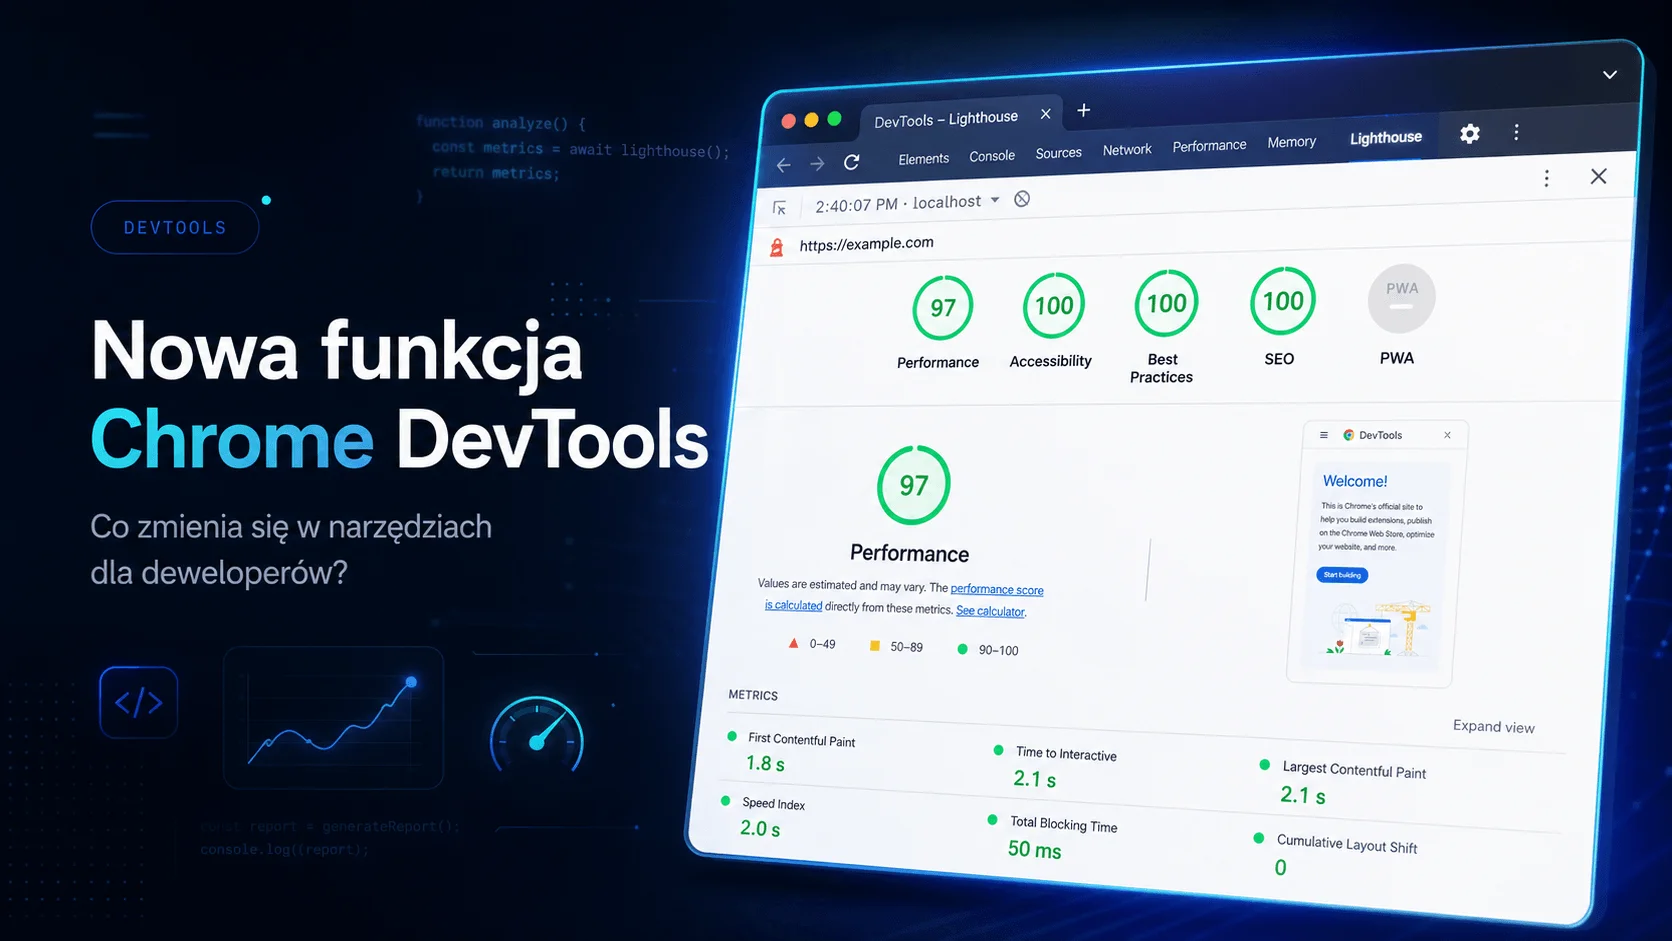This screenshot has height=941, width=1672.
Task: Click the red triangle 0–49 legend
Action: [812, 644]
